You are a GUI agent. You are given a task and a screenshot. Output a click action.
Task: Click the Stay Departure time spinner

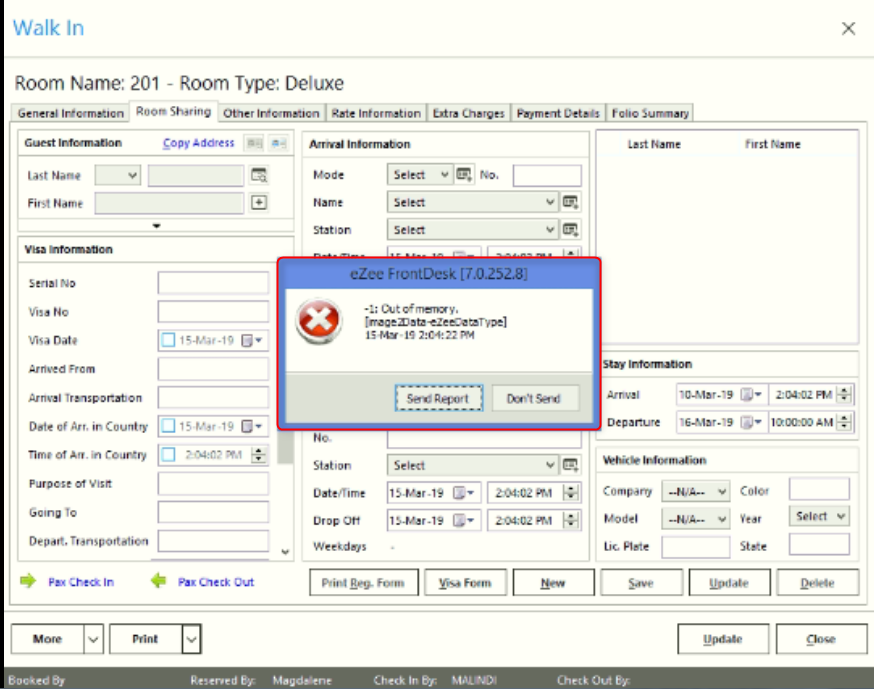click(844, 421)
